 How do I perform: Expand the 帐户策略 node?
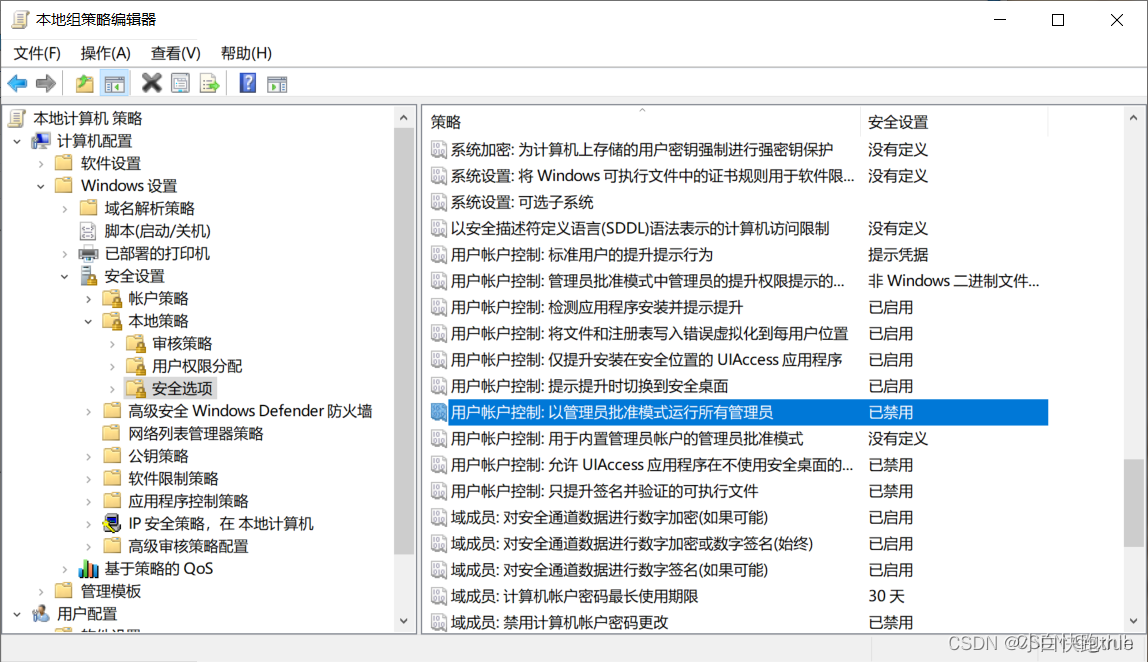coord(88,299)
